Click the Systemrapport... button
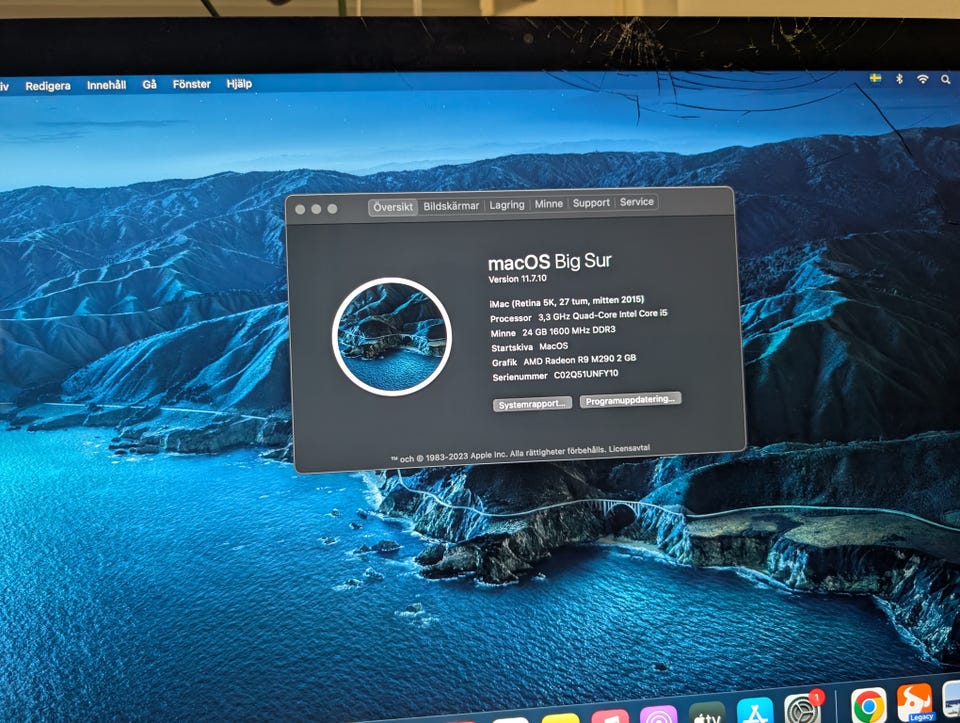Screen dimensions: 960x723 [532, 404]
